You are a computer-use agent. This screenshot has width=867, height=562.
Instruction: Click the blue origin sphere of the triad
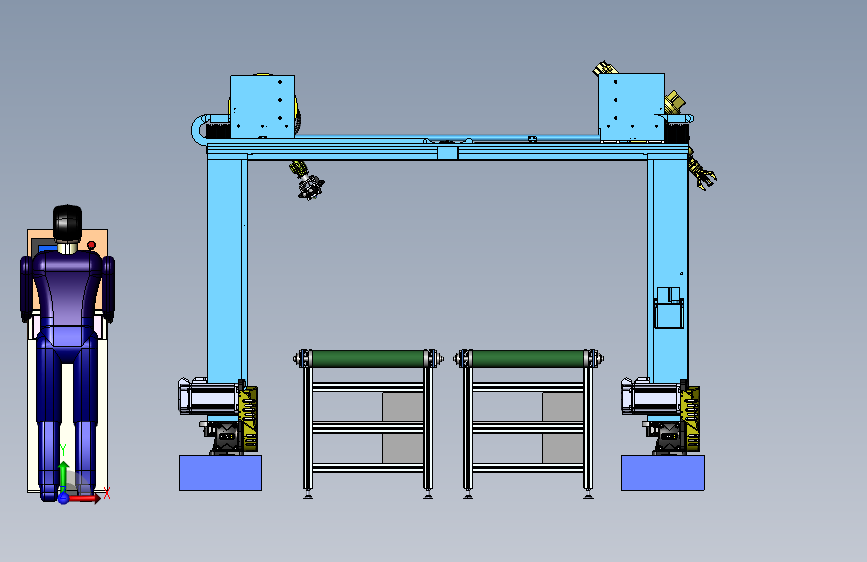(64, 498)
